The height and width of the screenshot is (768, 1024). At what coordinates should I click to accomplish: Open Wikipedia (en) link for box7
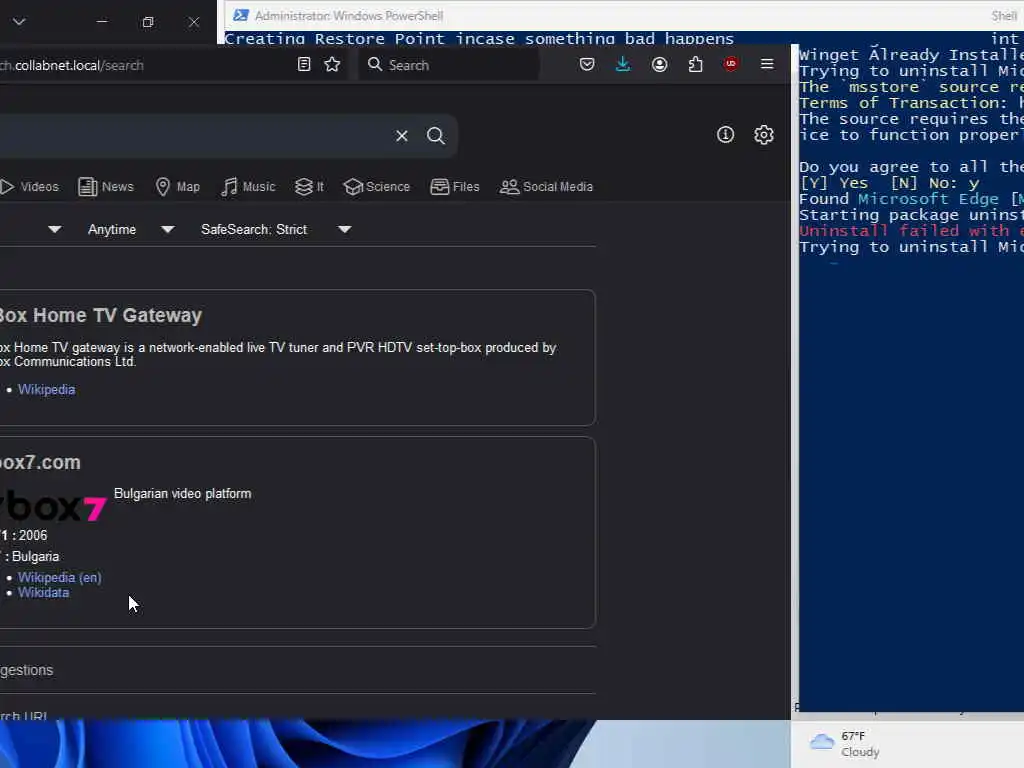tap(59, 577)
